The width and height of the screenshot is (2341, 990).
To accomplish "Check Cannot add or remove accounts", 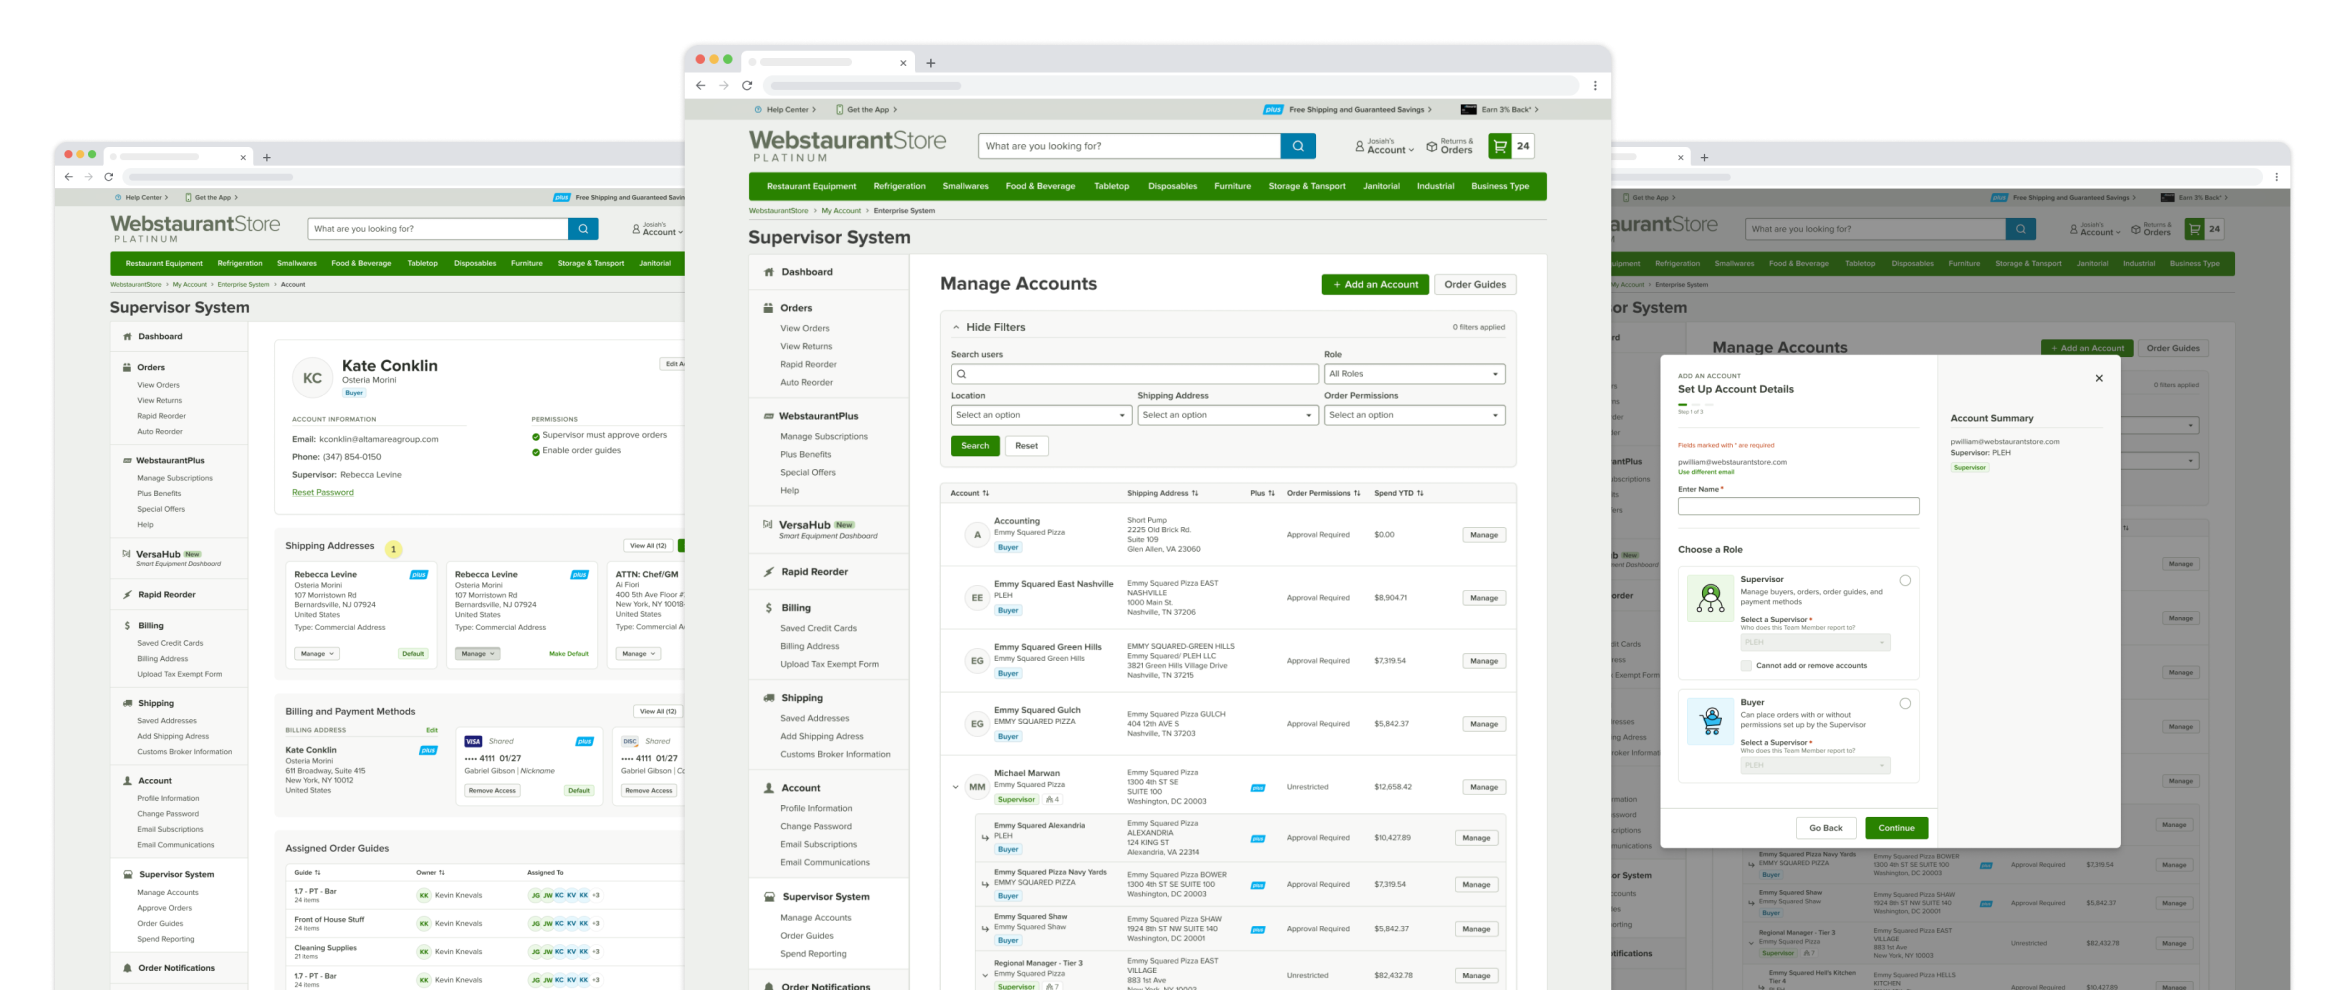I will pyautogui.click(x=1746, y=665).
